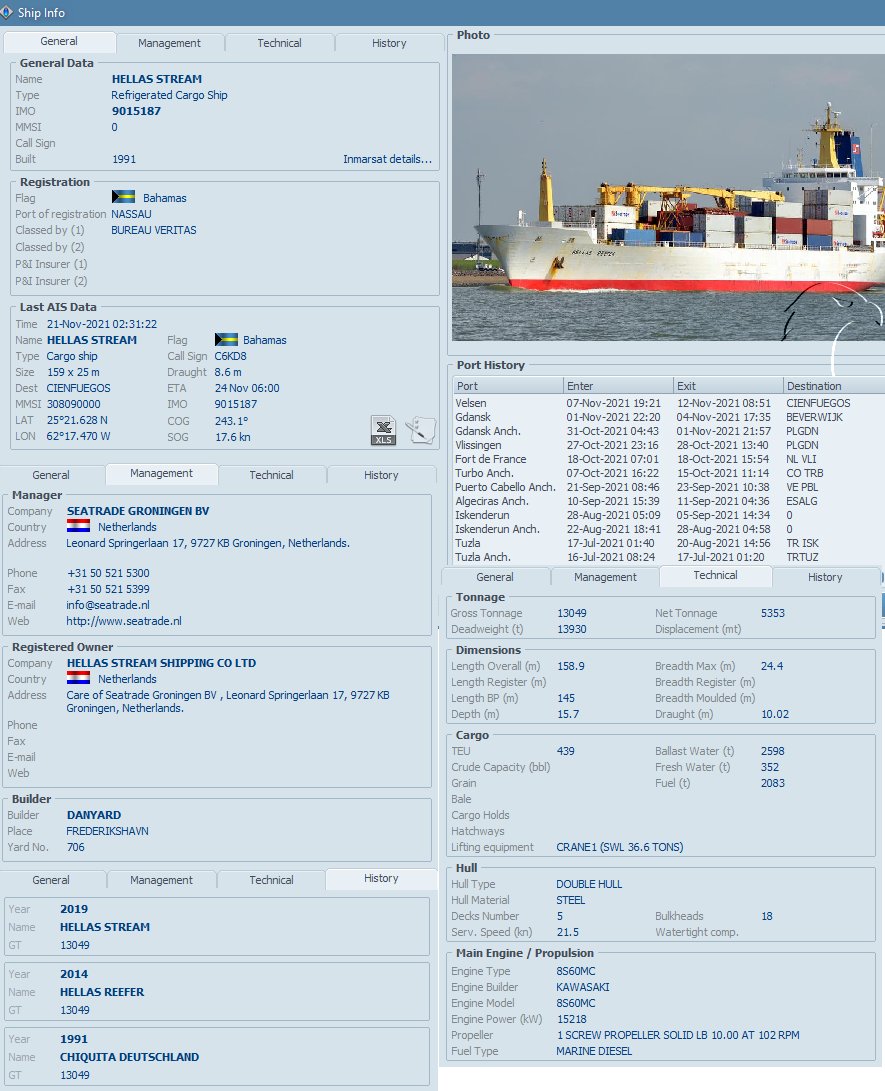Click the Ship Info title bar icon
Image resolution: width=885 pixels, height=1091 pixels.
pyautogui.click(x=6, y=12)
